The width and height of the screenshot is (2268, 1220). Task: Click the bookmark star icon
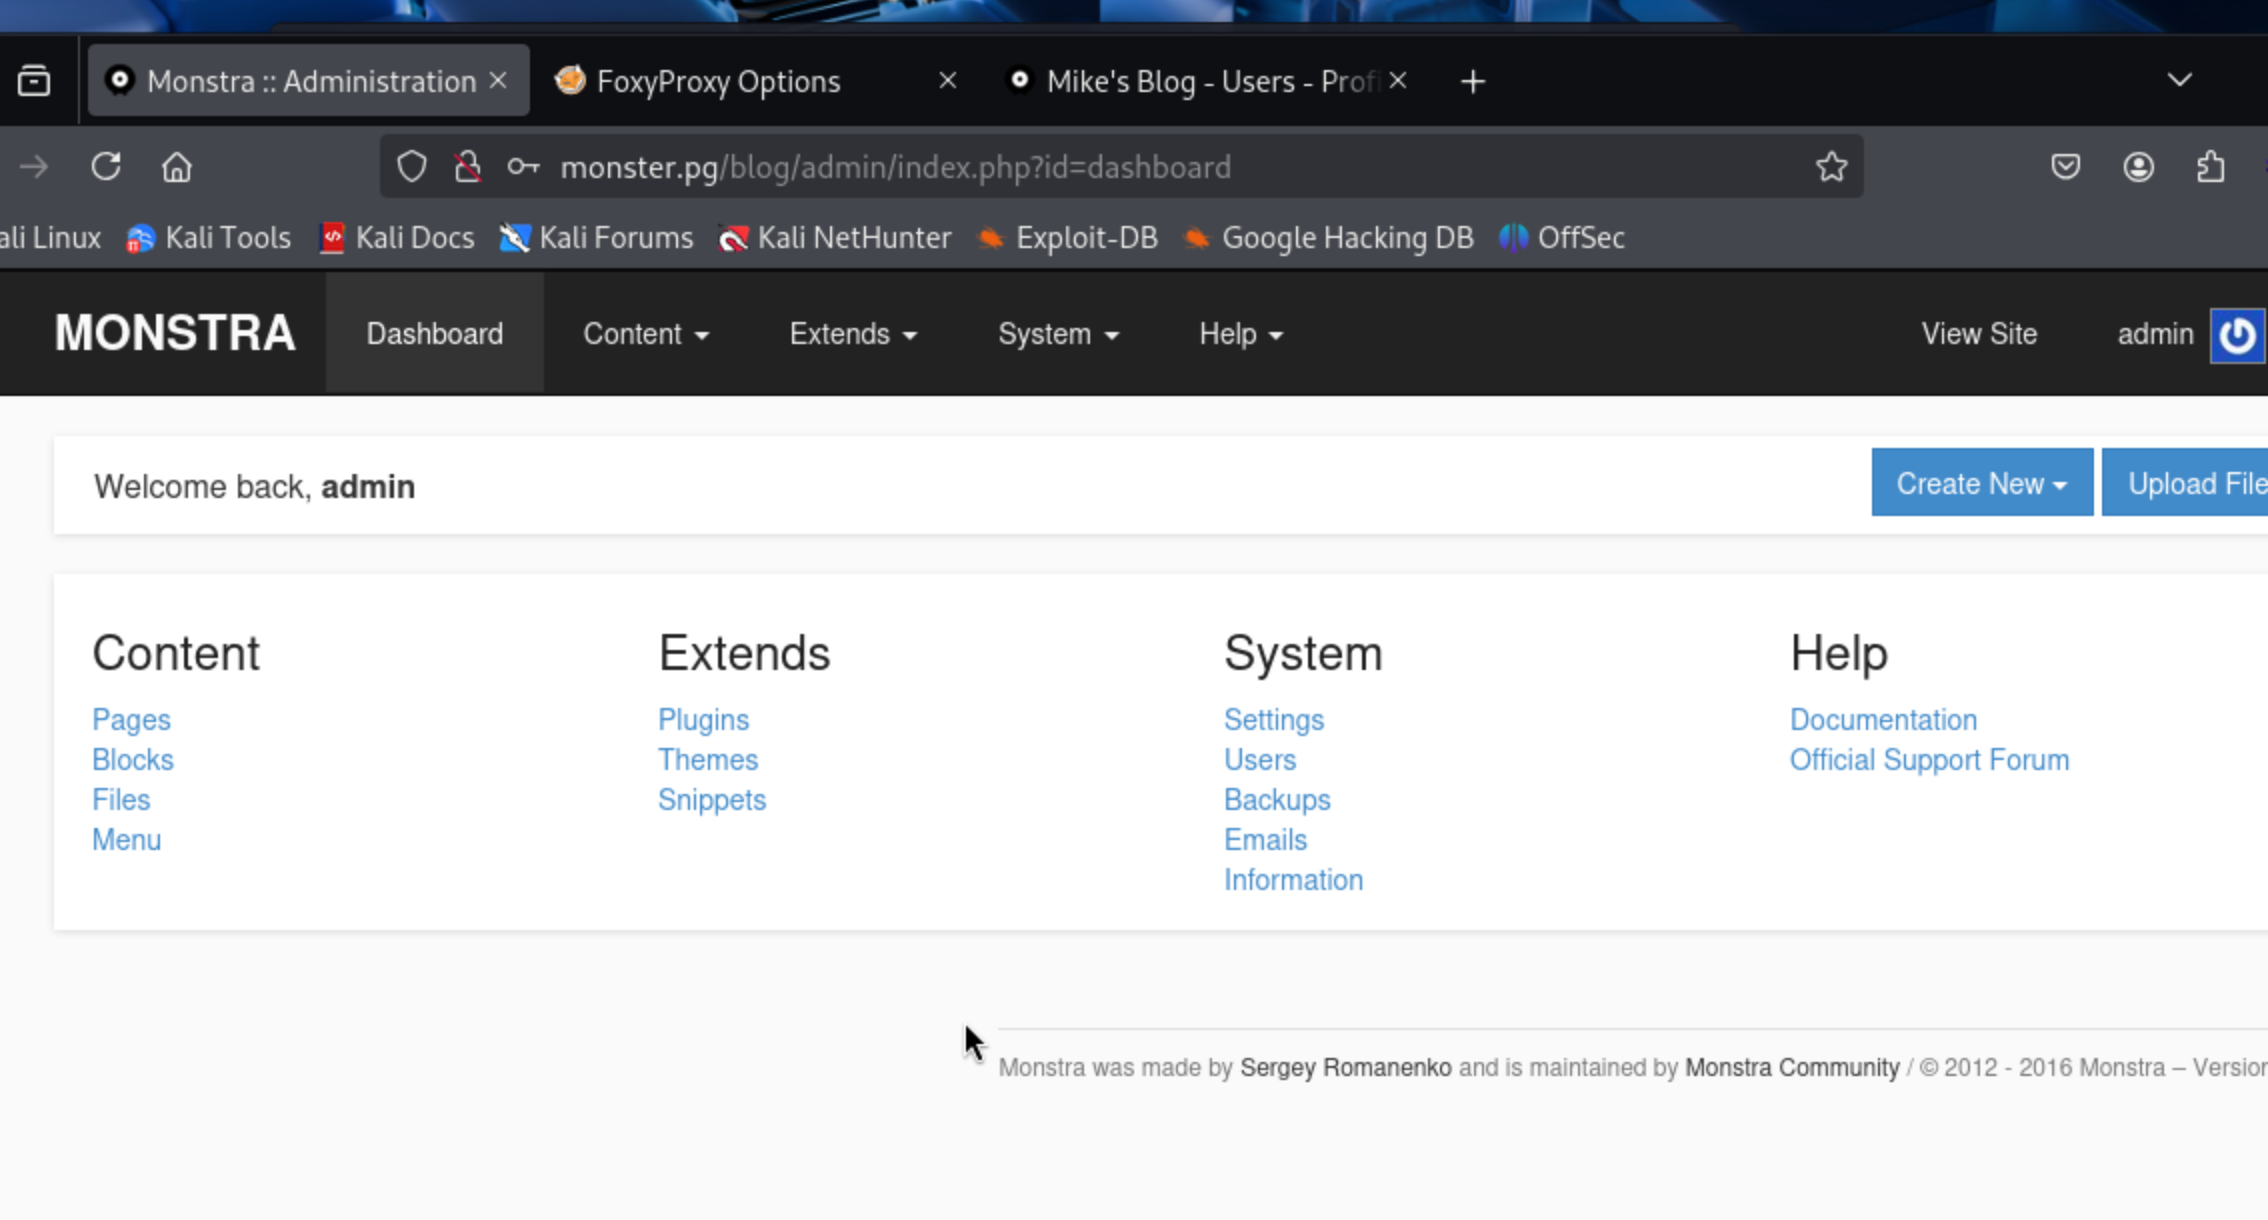[1831, 166]
